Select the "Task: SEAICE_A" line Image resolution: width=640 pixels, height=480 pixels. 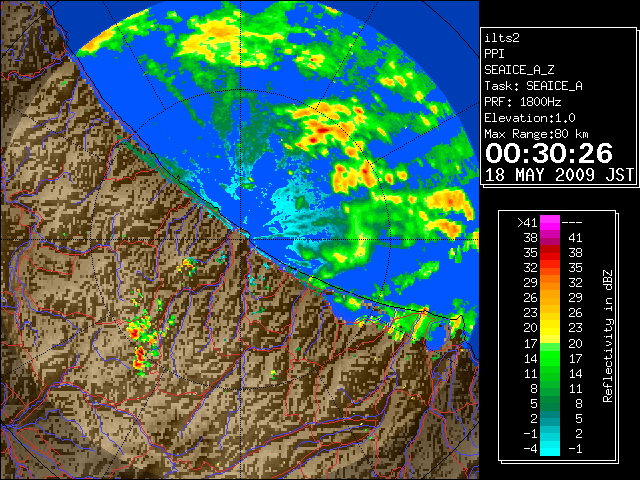pyautogui.click(x=533, y=86)
